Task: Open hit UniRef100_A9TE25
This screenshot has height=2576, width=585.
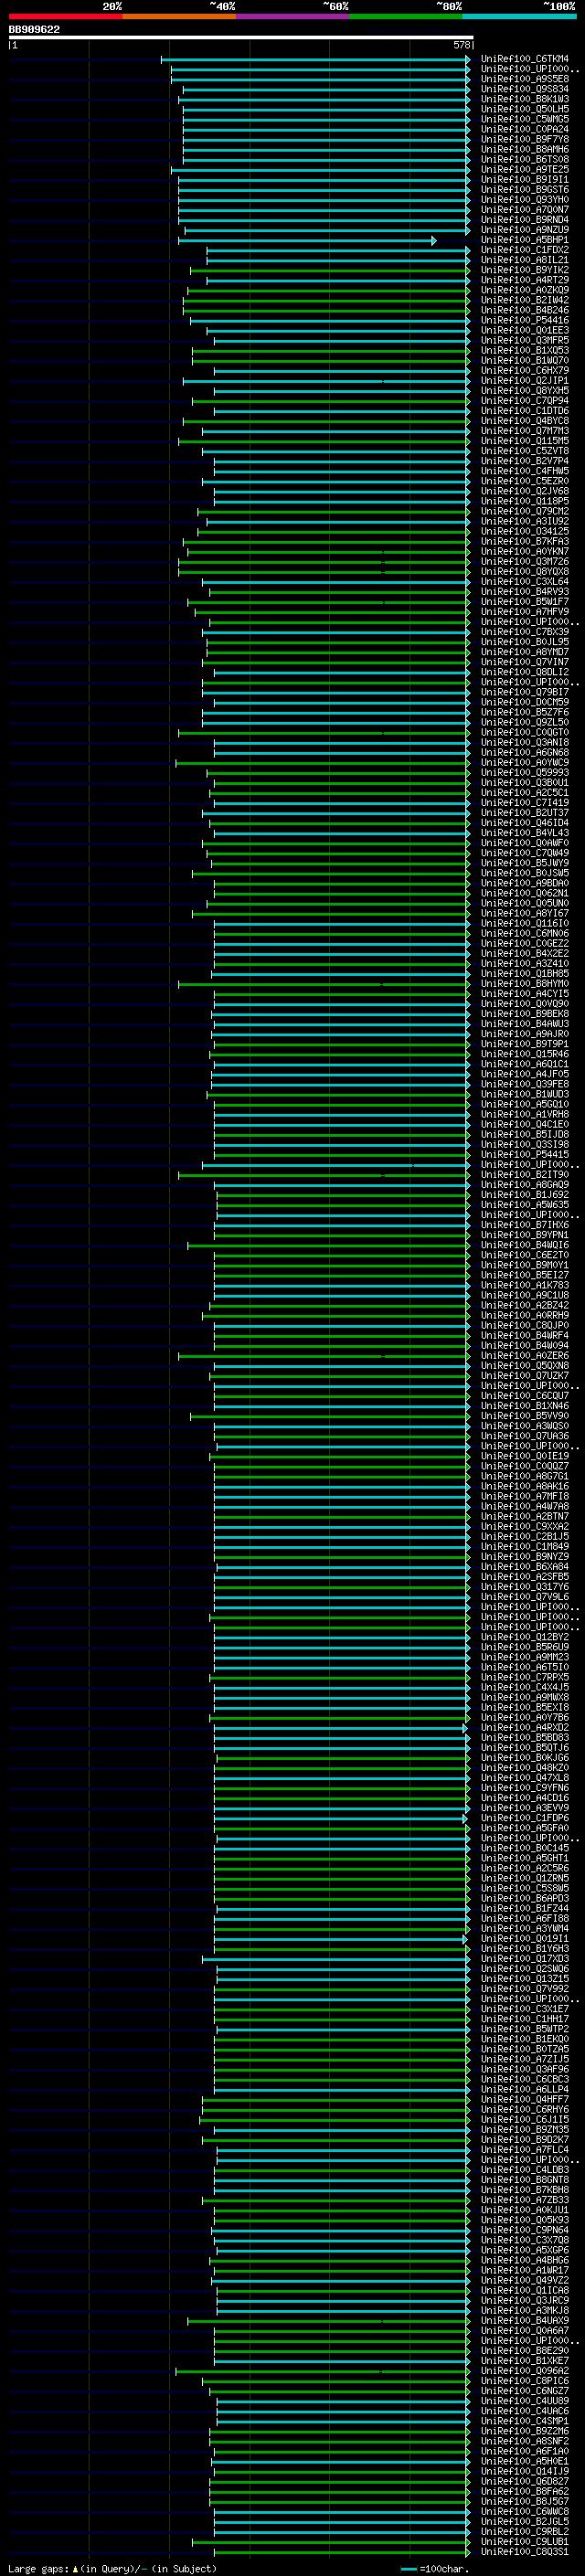Action: pyautogui.click(x=525, y=169)
